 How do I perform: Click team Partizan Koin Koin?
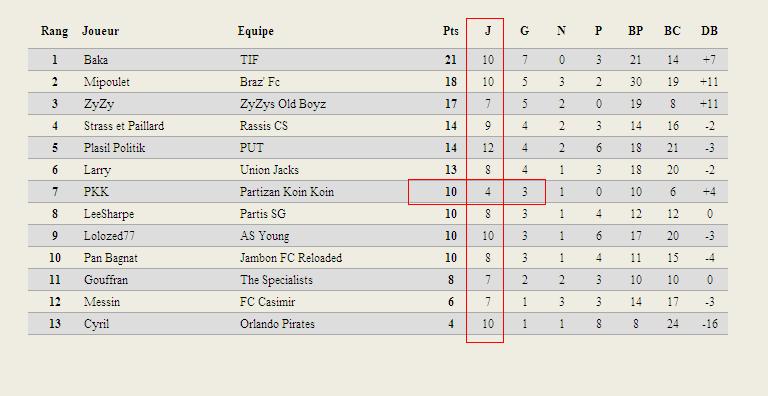(x=287, y=192)
